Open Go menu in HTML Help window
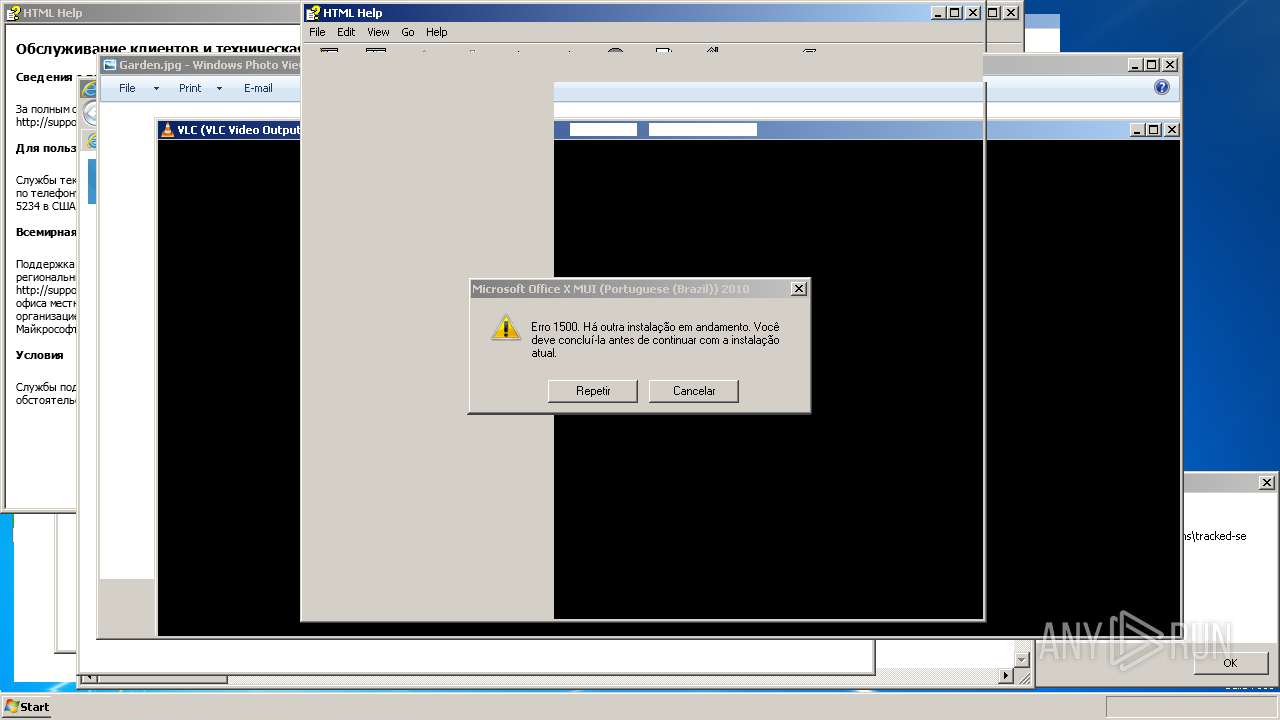This screenshot has height=720, width=1280. pyautogui.click(x=408, y=32)
